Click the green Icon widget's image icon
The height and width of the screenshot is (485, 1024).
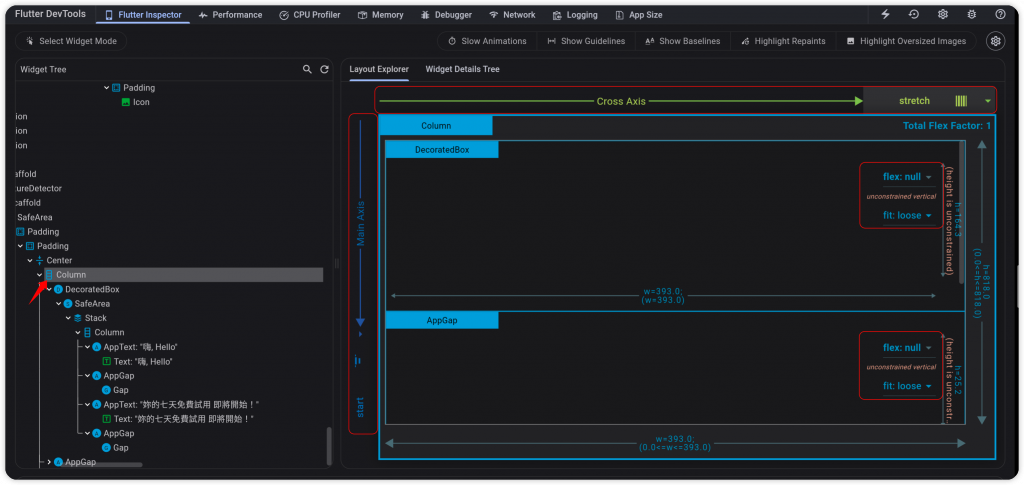(x=126, y=102)
